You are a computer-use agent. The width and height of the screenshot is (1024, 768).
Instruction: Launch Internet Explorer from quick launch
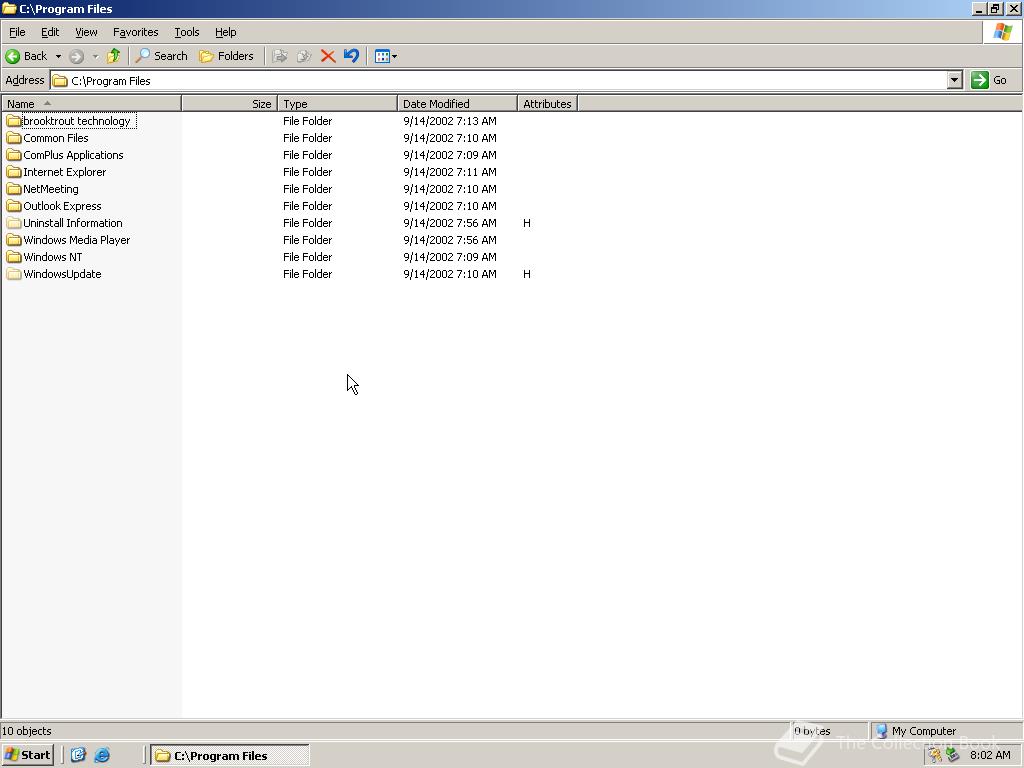[x=102, y=755]
